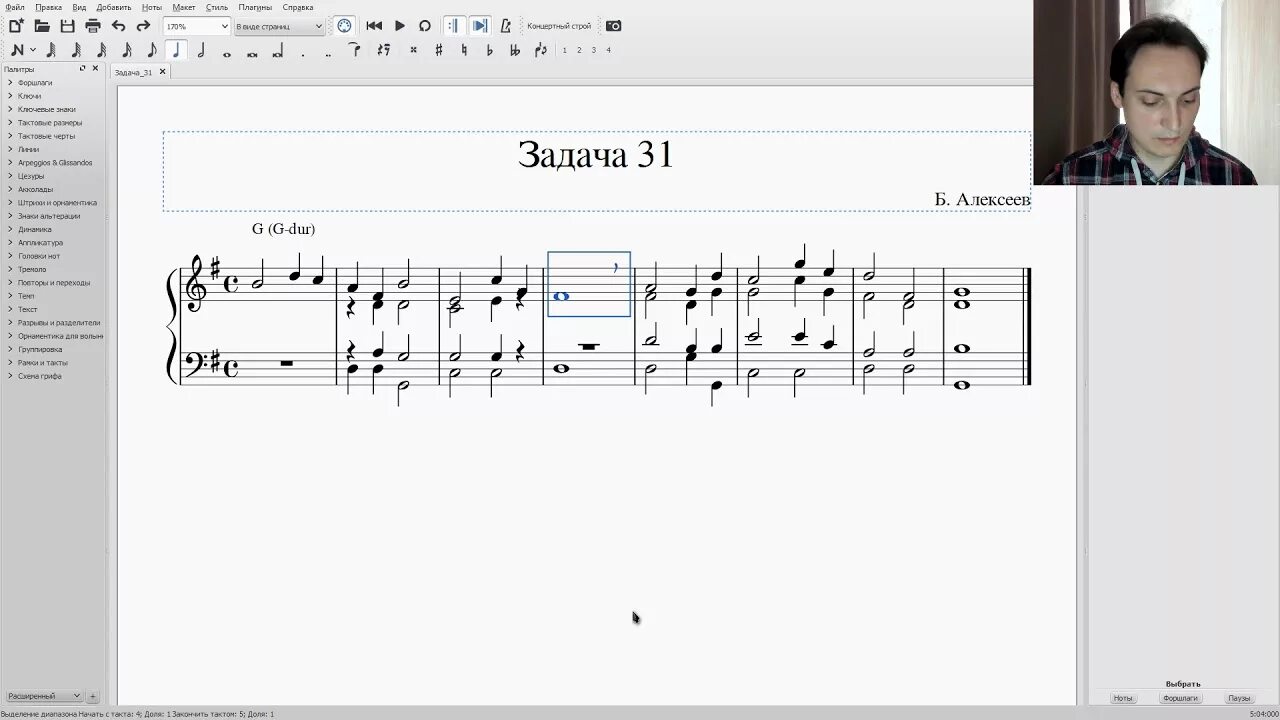Flip note stem direction icon

pos(541,50)
